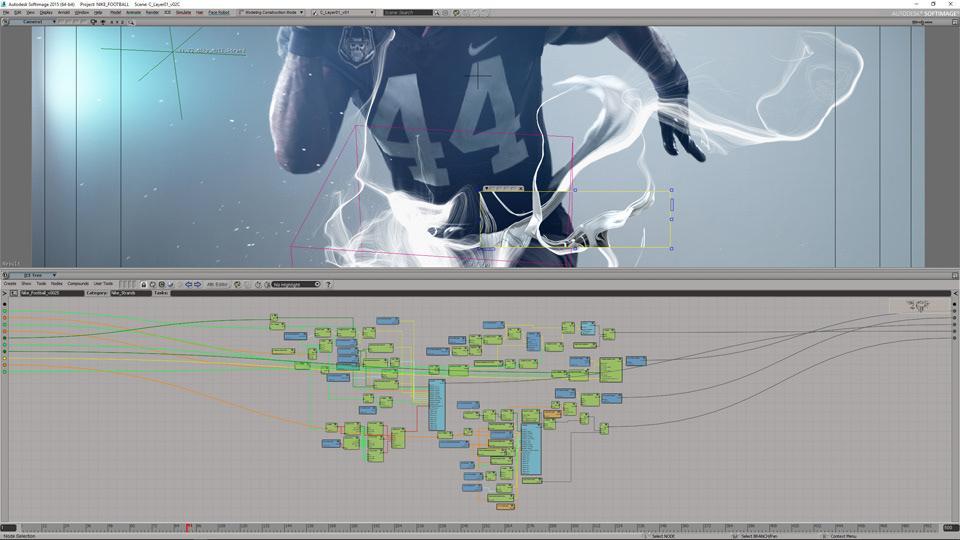960x540 pixels.
Task: Click the Category field Nike_Strands
Action: [131, 293]
